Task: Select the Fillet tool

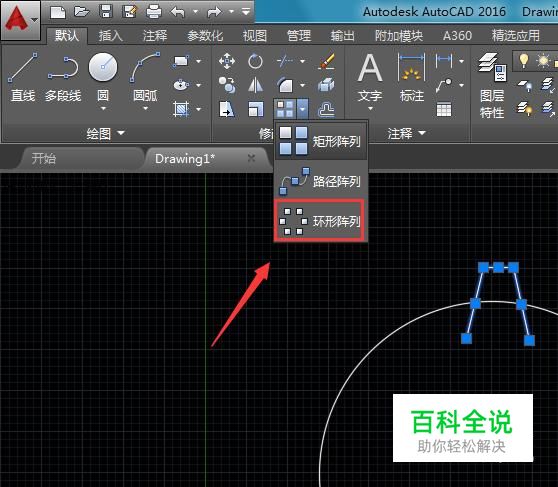Action: [285, 85]
